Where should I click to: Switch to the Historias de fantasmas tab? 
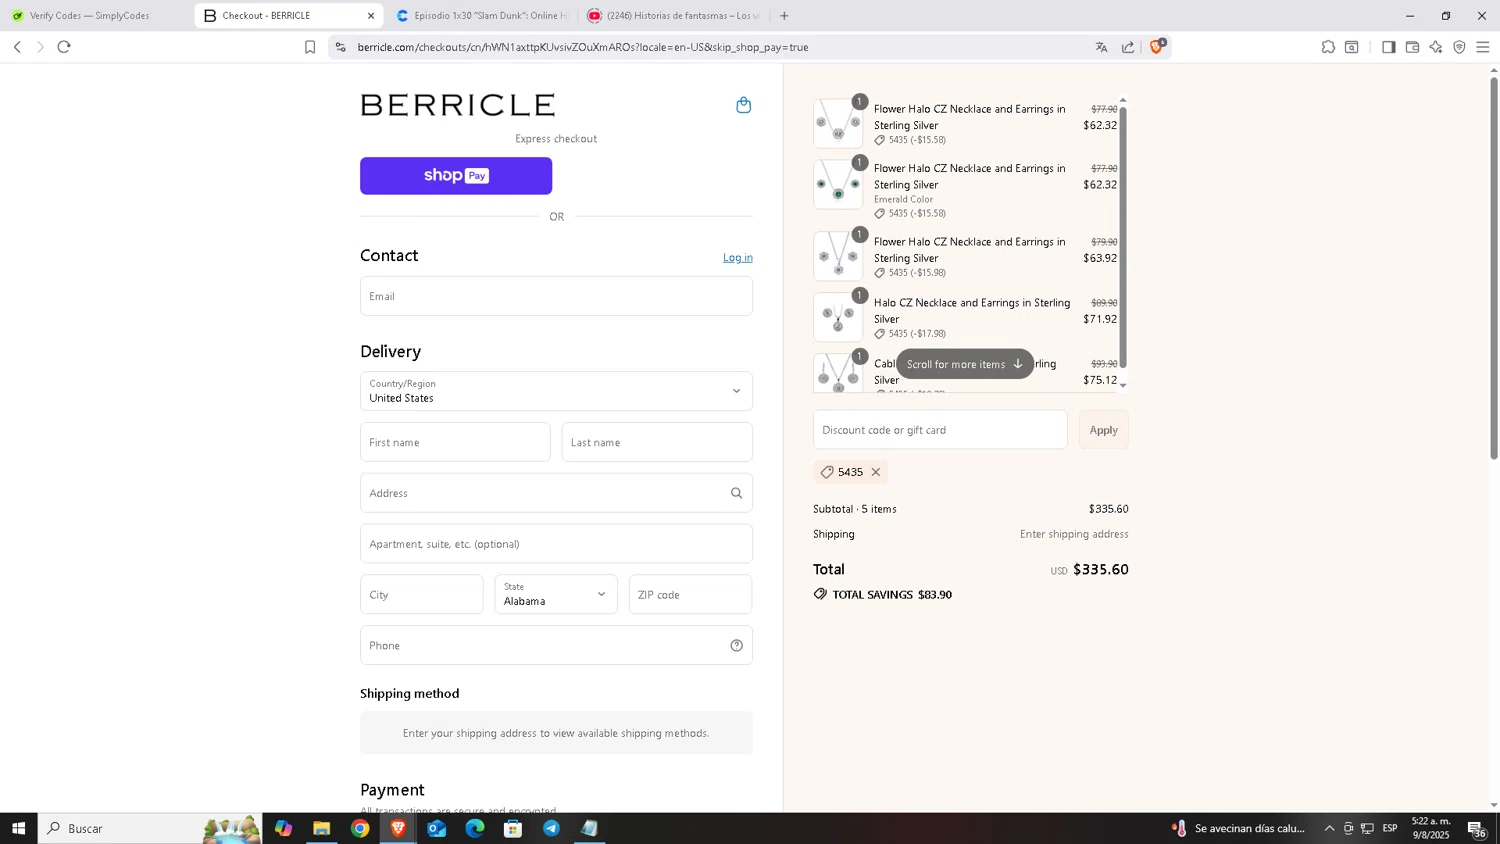[x=673, y=16]
